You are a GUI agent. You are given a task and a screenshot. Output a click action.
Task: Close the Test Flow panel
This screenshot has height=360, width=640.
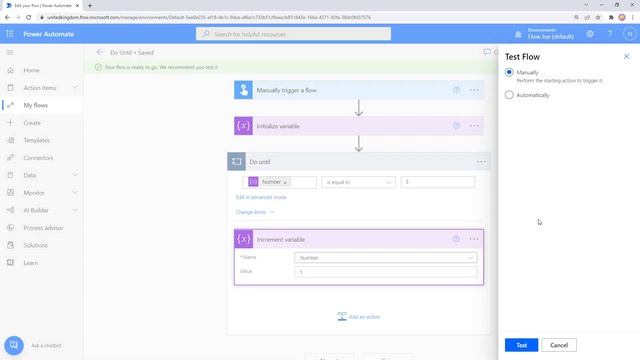(627, 56)
